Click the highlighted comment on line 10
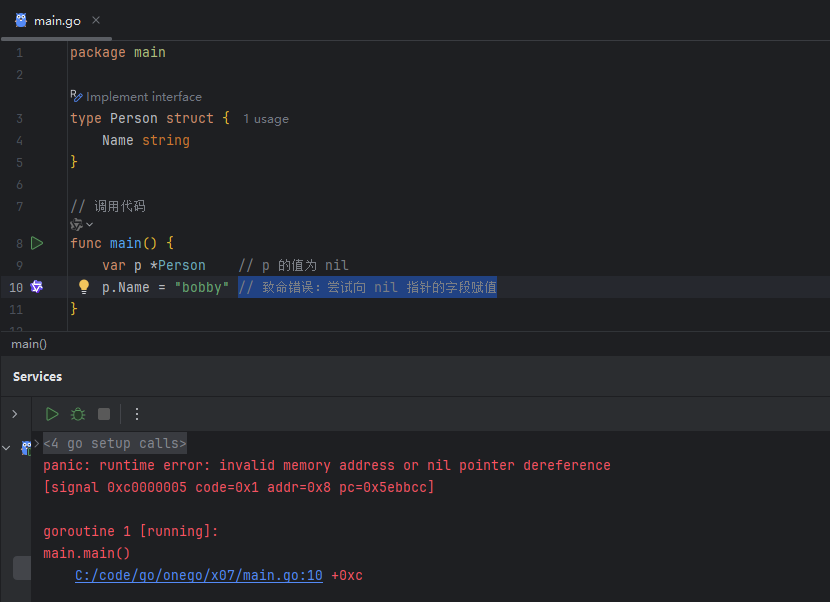This screenshot has height=602, width=830. (x=367, y=287)
